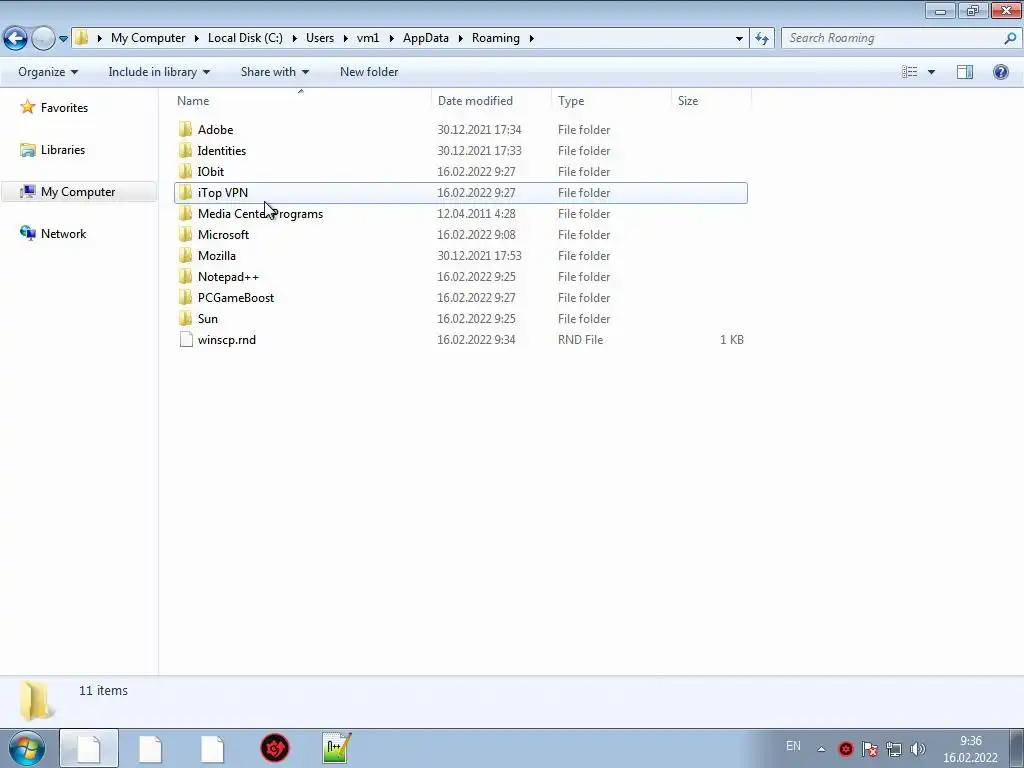The height and width of the screenshot is (768, 1024).
Task: Open the Help button
Action: pyautogui.click(x=1000, y=72)
